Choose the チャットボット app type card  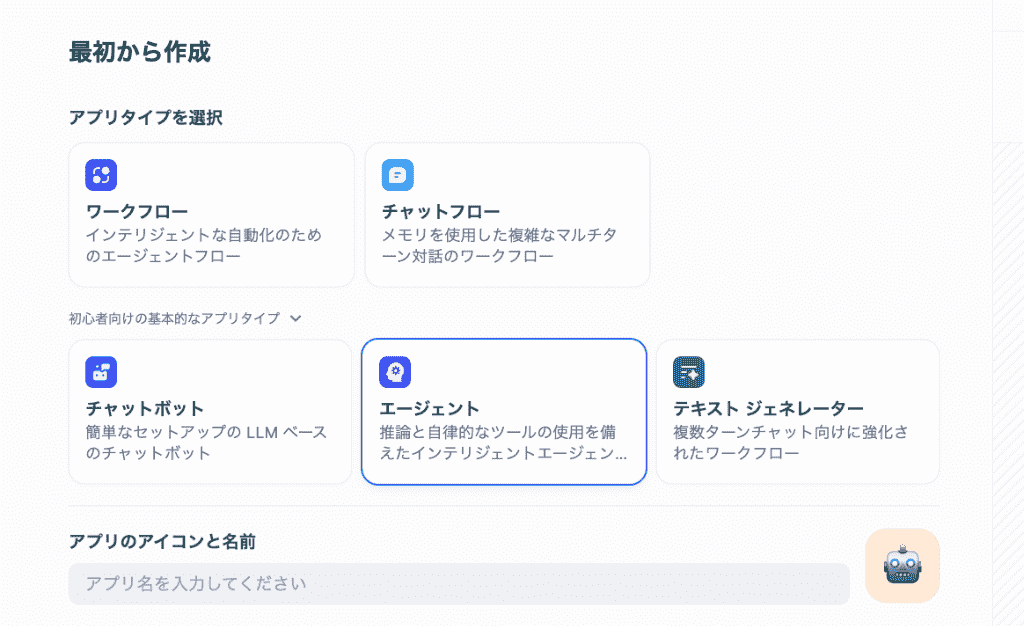(210, 412)
